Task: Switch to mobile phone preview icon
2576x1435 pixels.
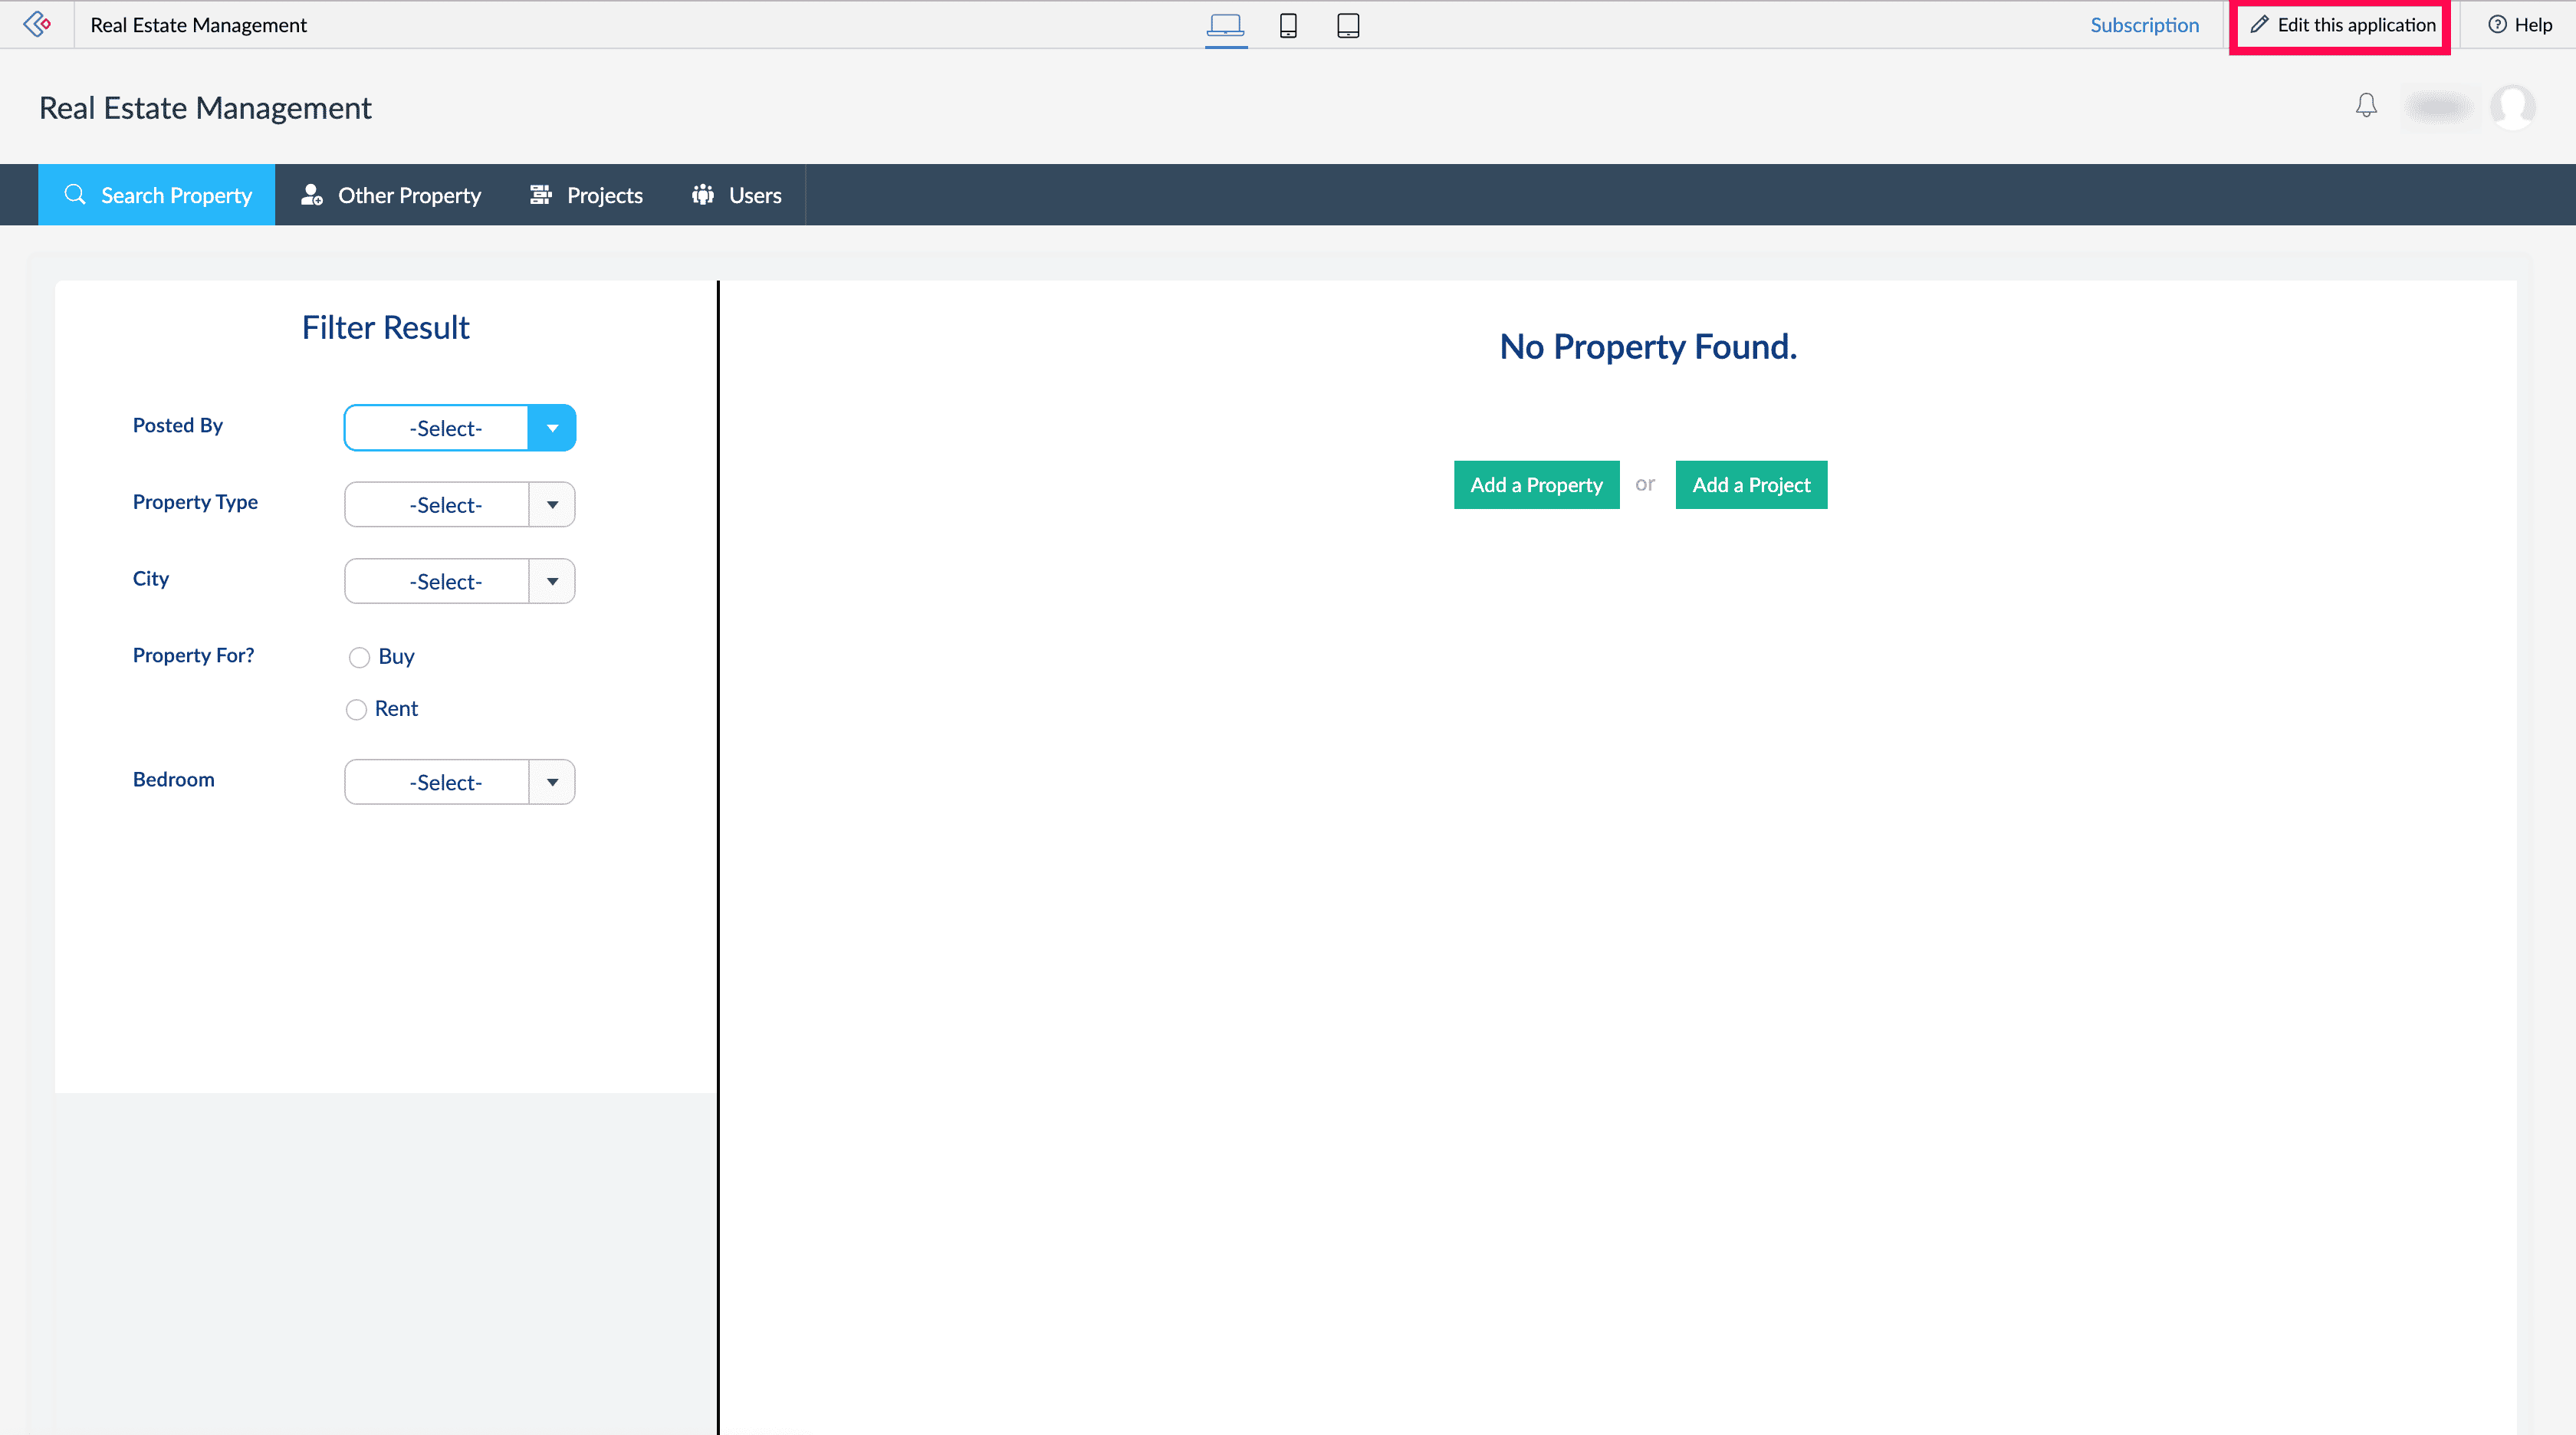Action: point(1288,25)
